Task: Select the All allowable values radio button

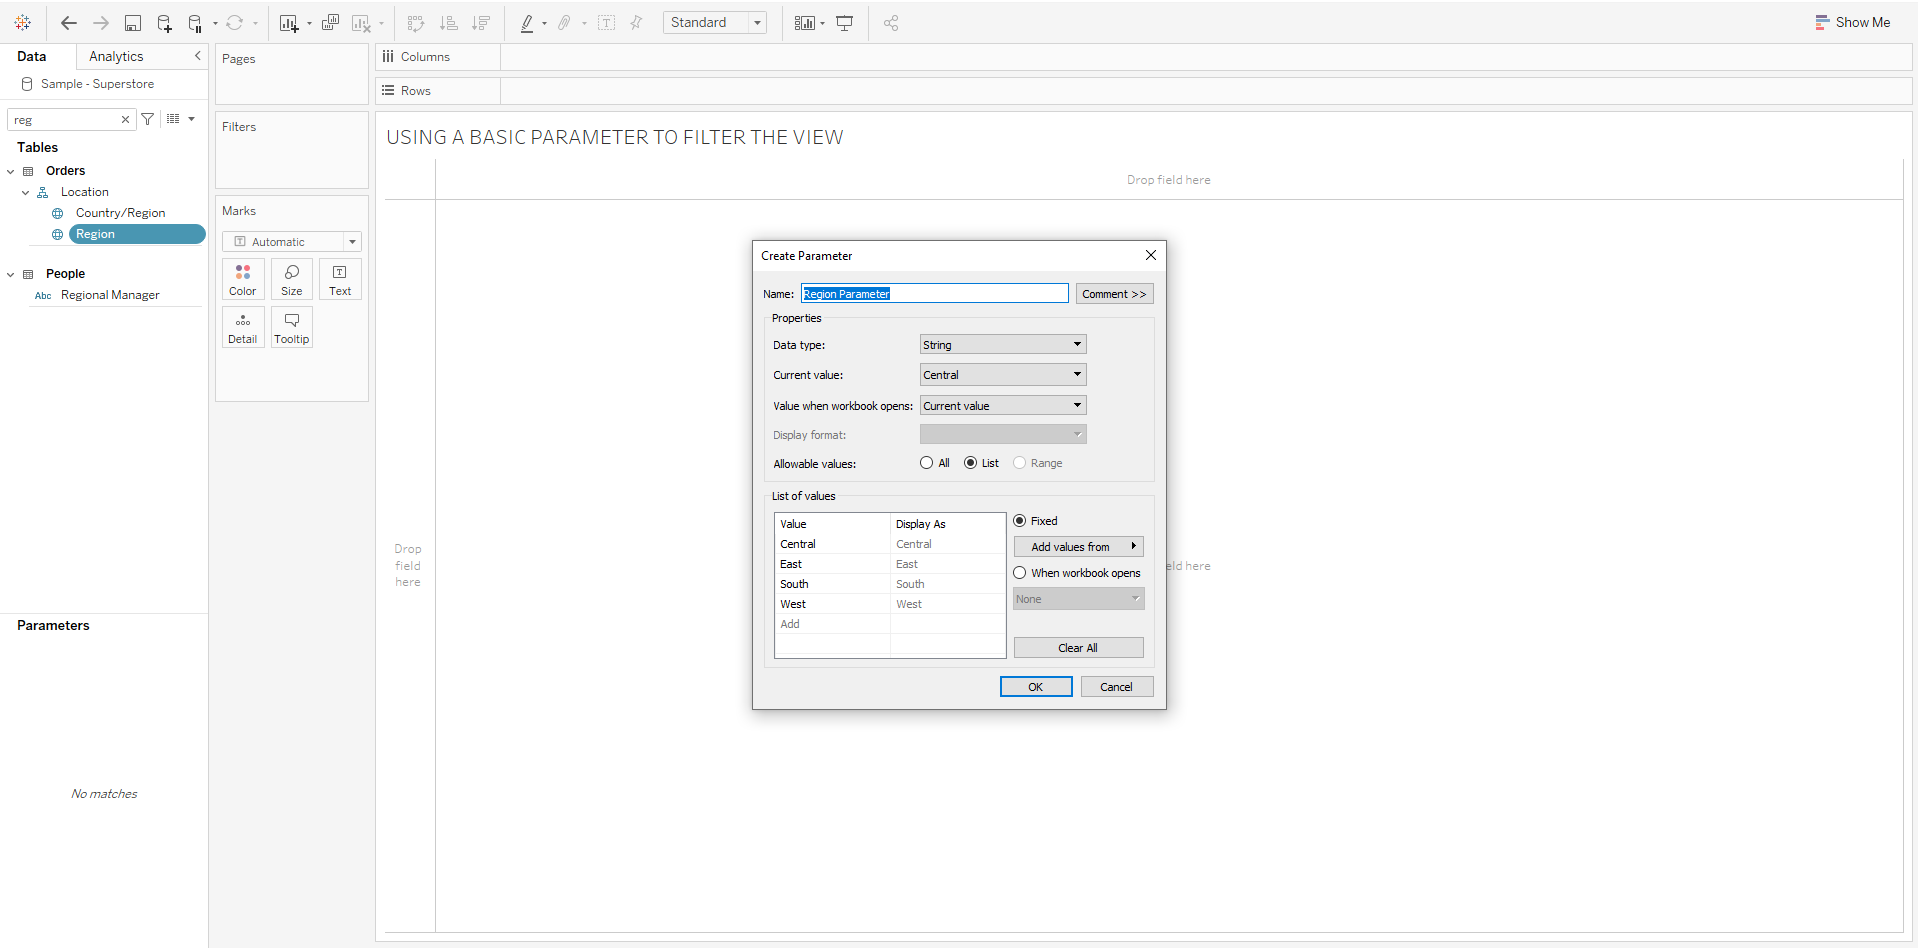Action: [927, 463]
